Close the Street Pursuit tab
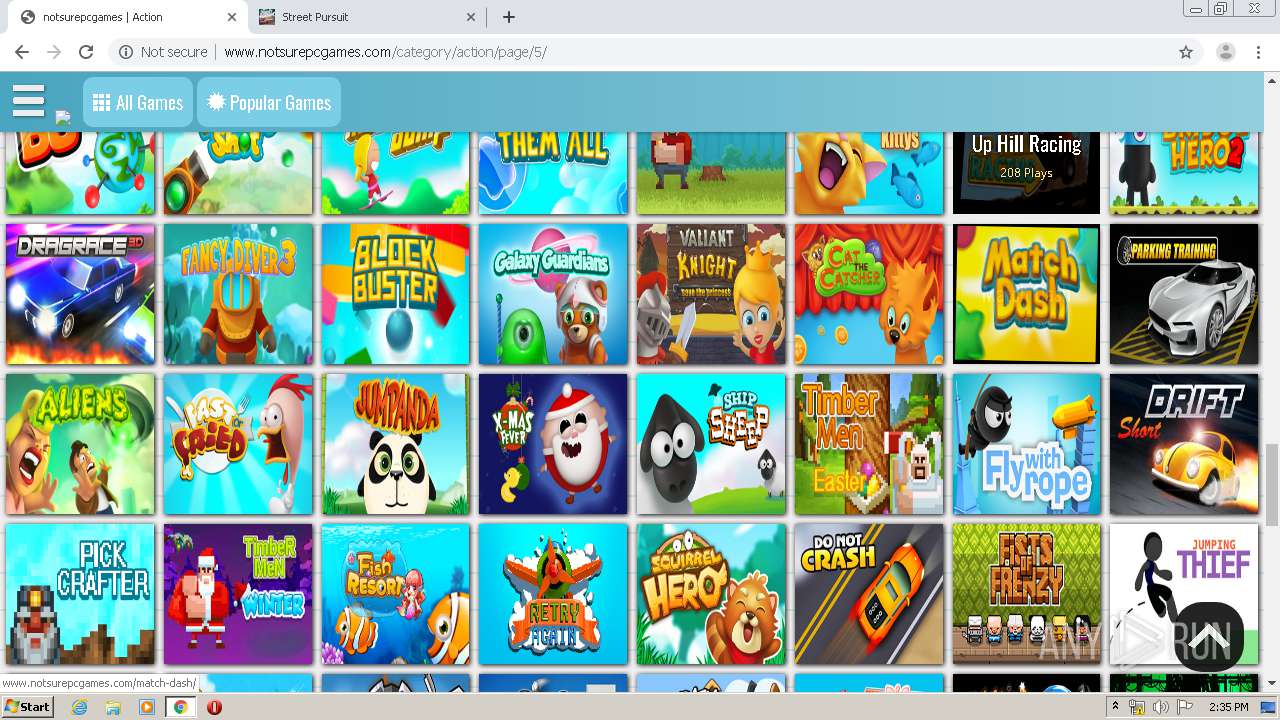1280x720 pixels. pyautogui.click(x=471, y=17)
